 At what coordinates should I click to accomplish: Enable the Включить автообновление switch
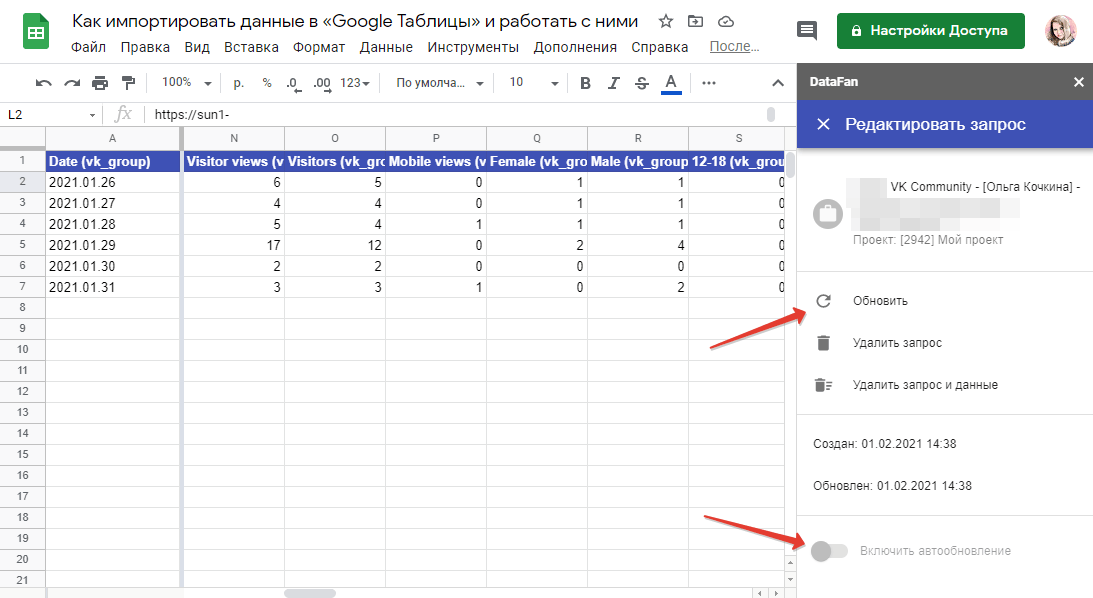(x=829, y=551)
